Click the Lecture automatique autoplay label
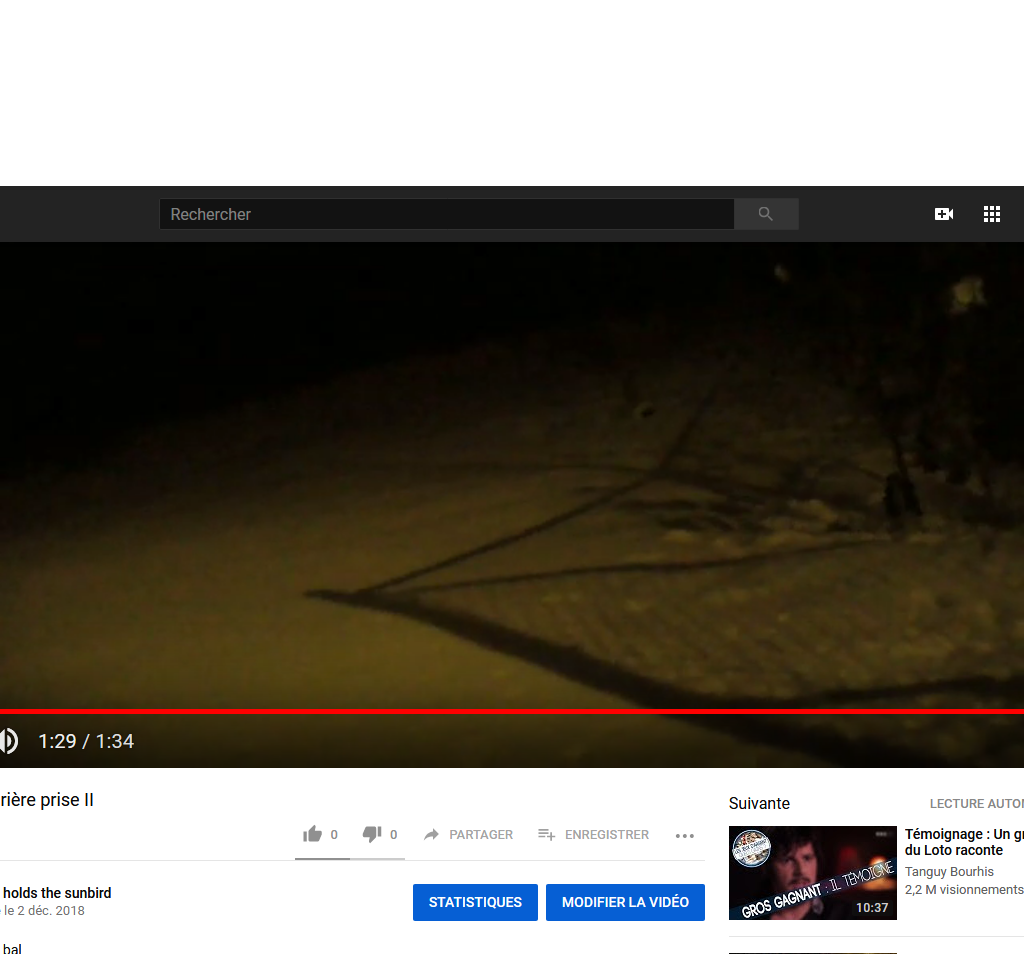This screenshot has width=1024, height=954. coord(976,804)
